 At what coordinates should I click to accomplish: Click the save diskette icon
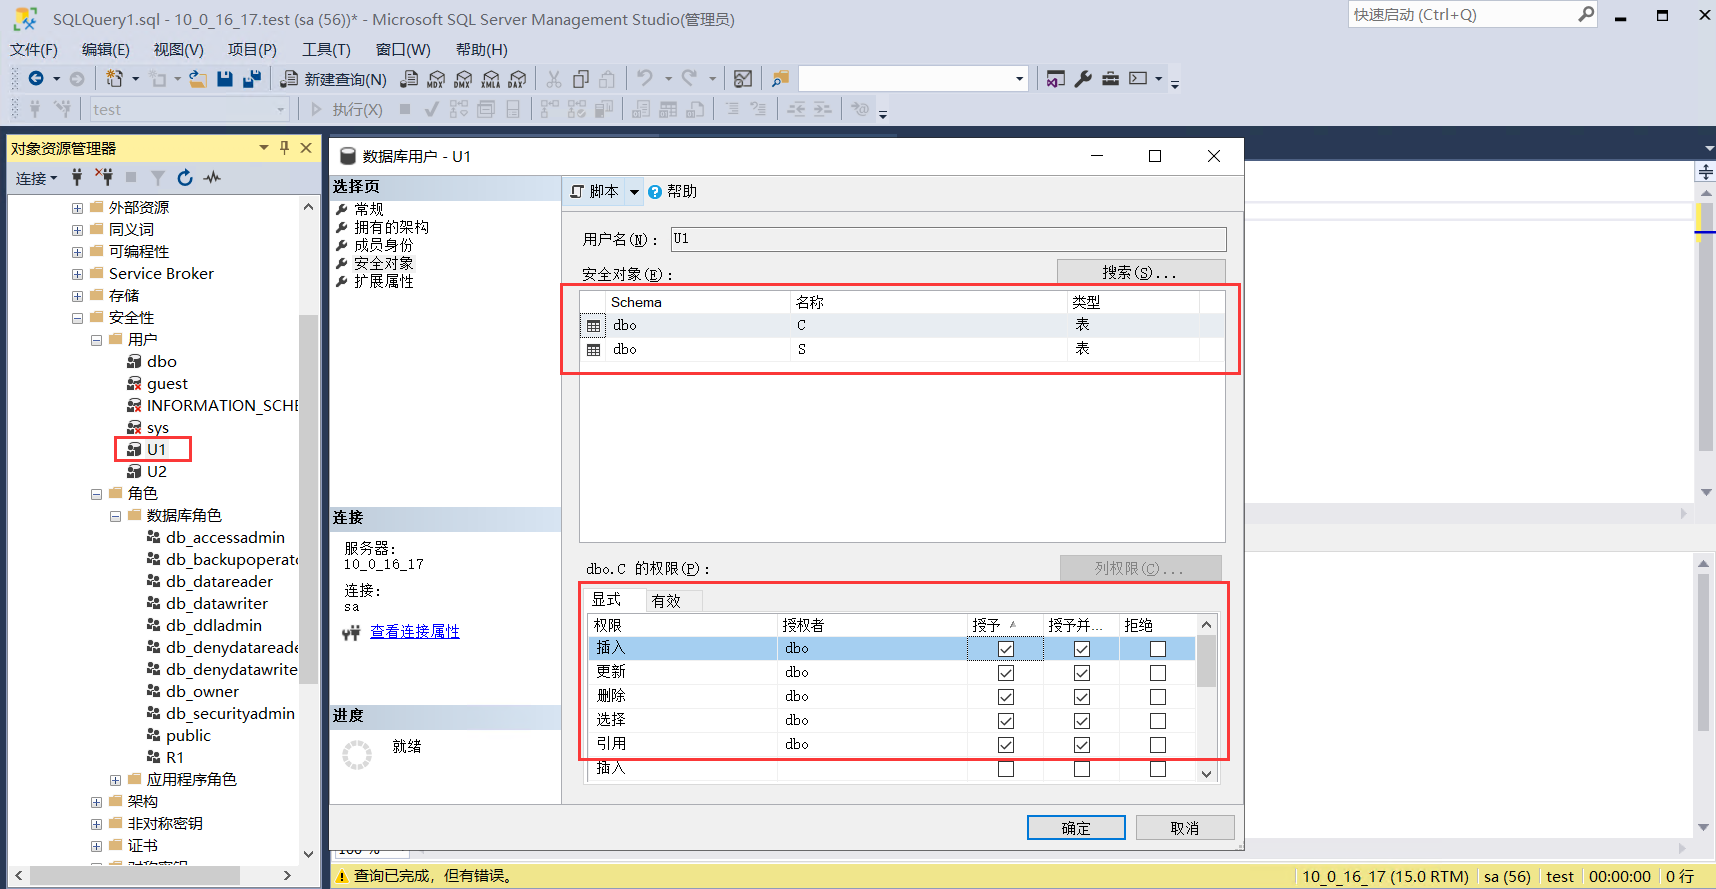[x=225, y=79]
